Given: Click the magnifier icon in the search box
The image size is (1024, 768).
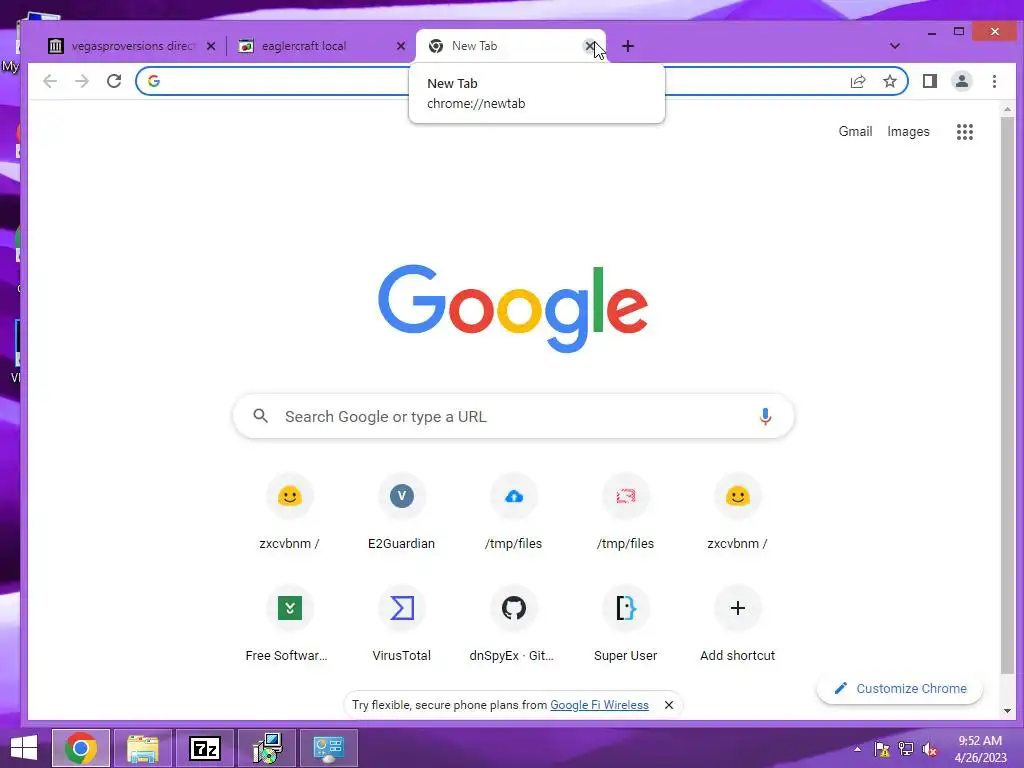Looking at the screenshot, I should 261,416.
